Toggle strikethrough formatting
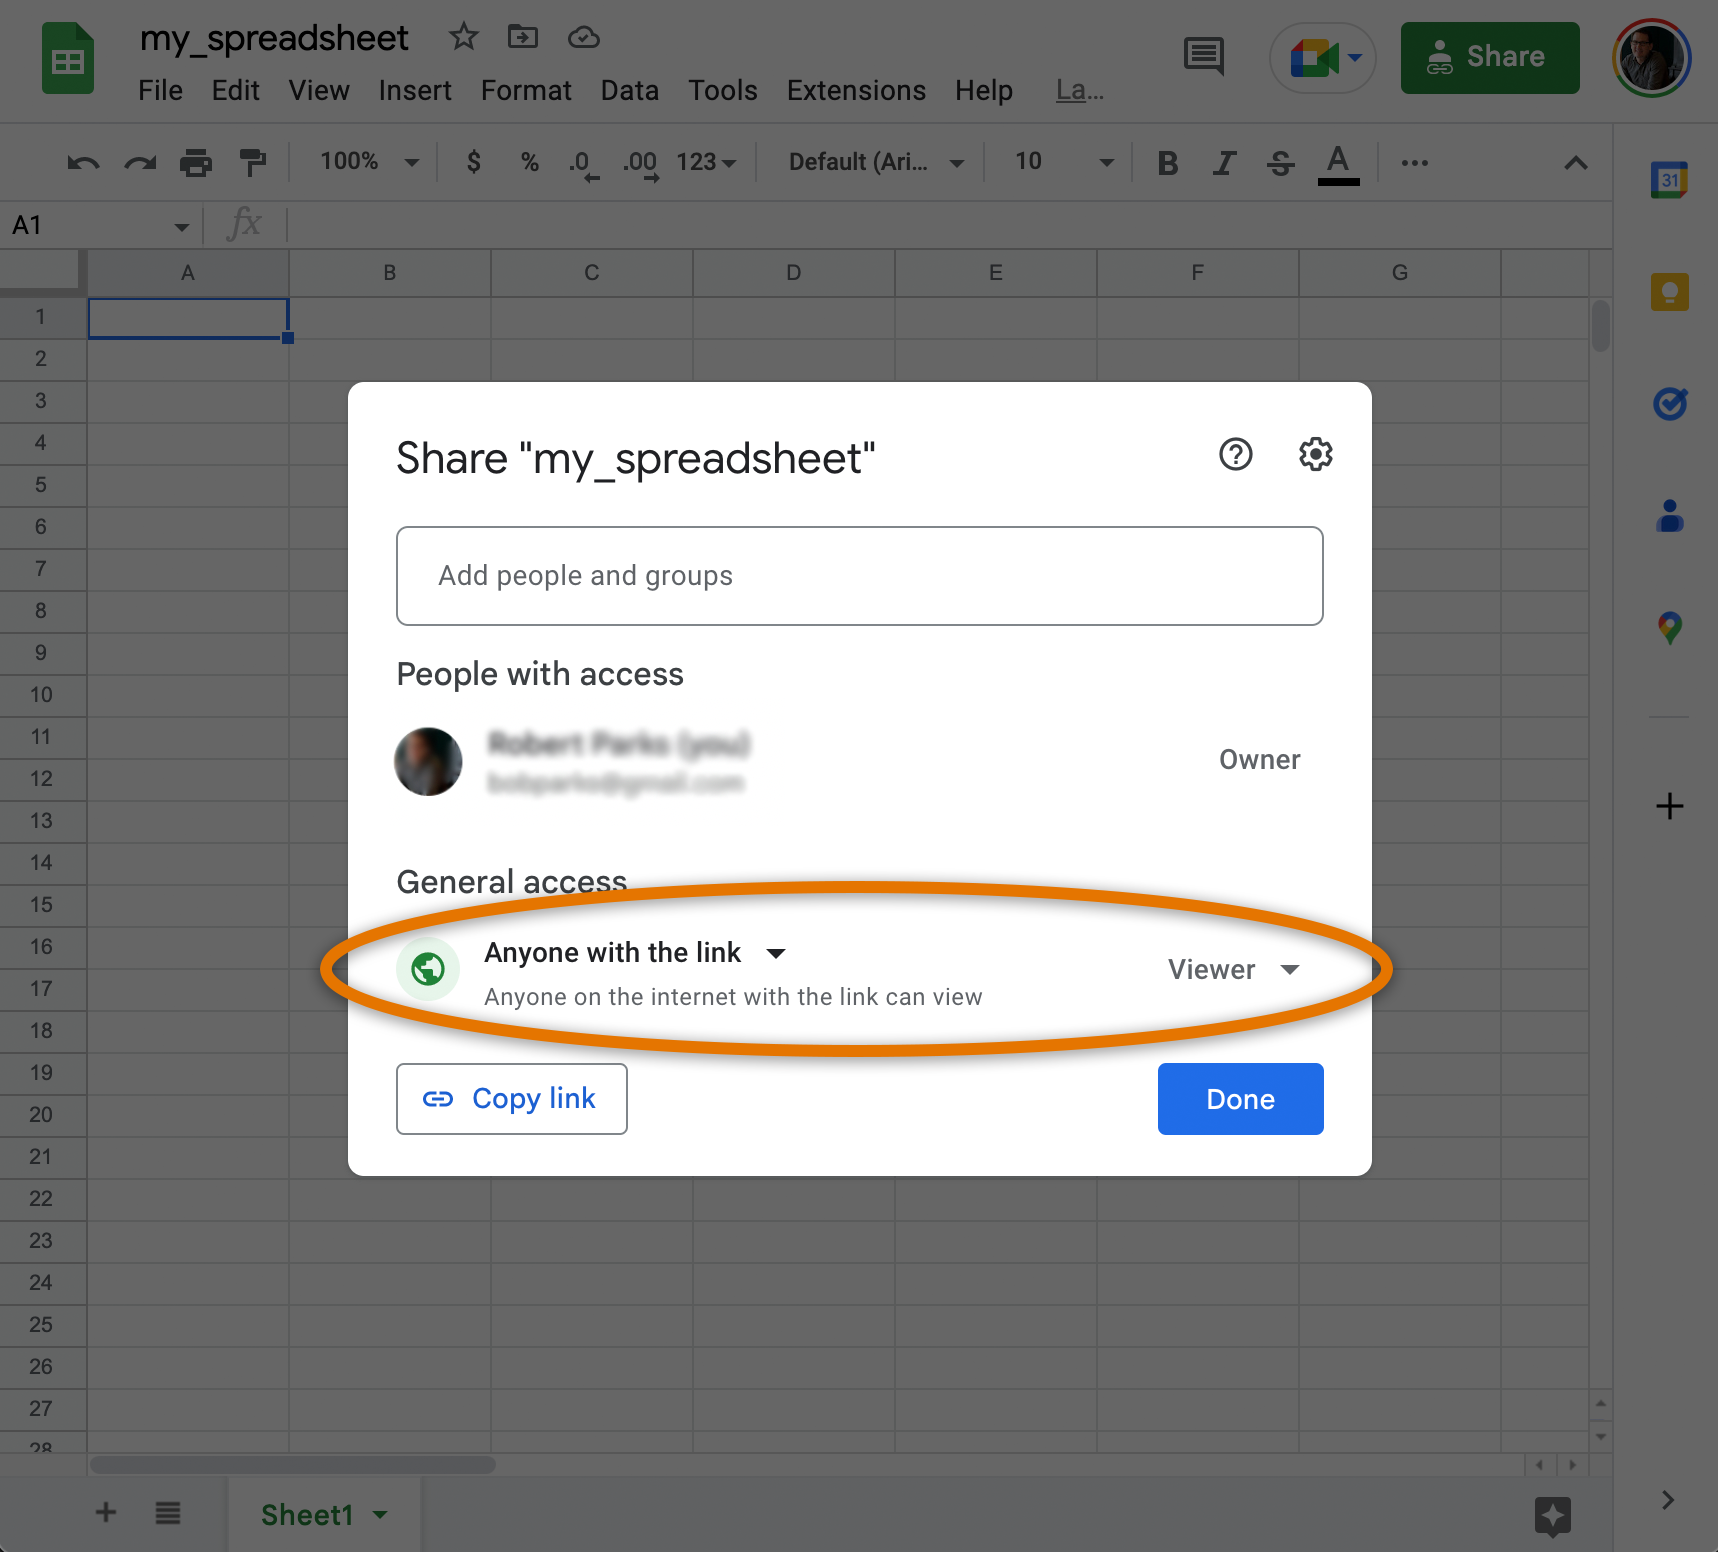 [1280, 162]
